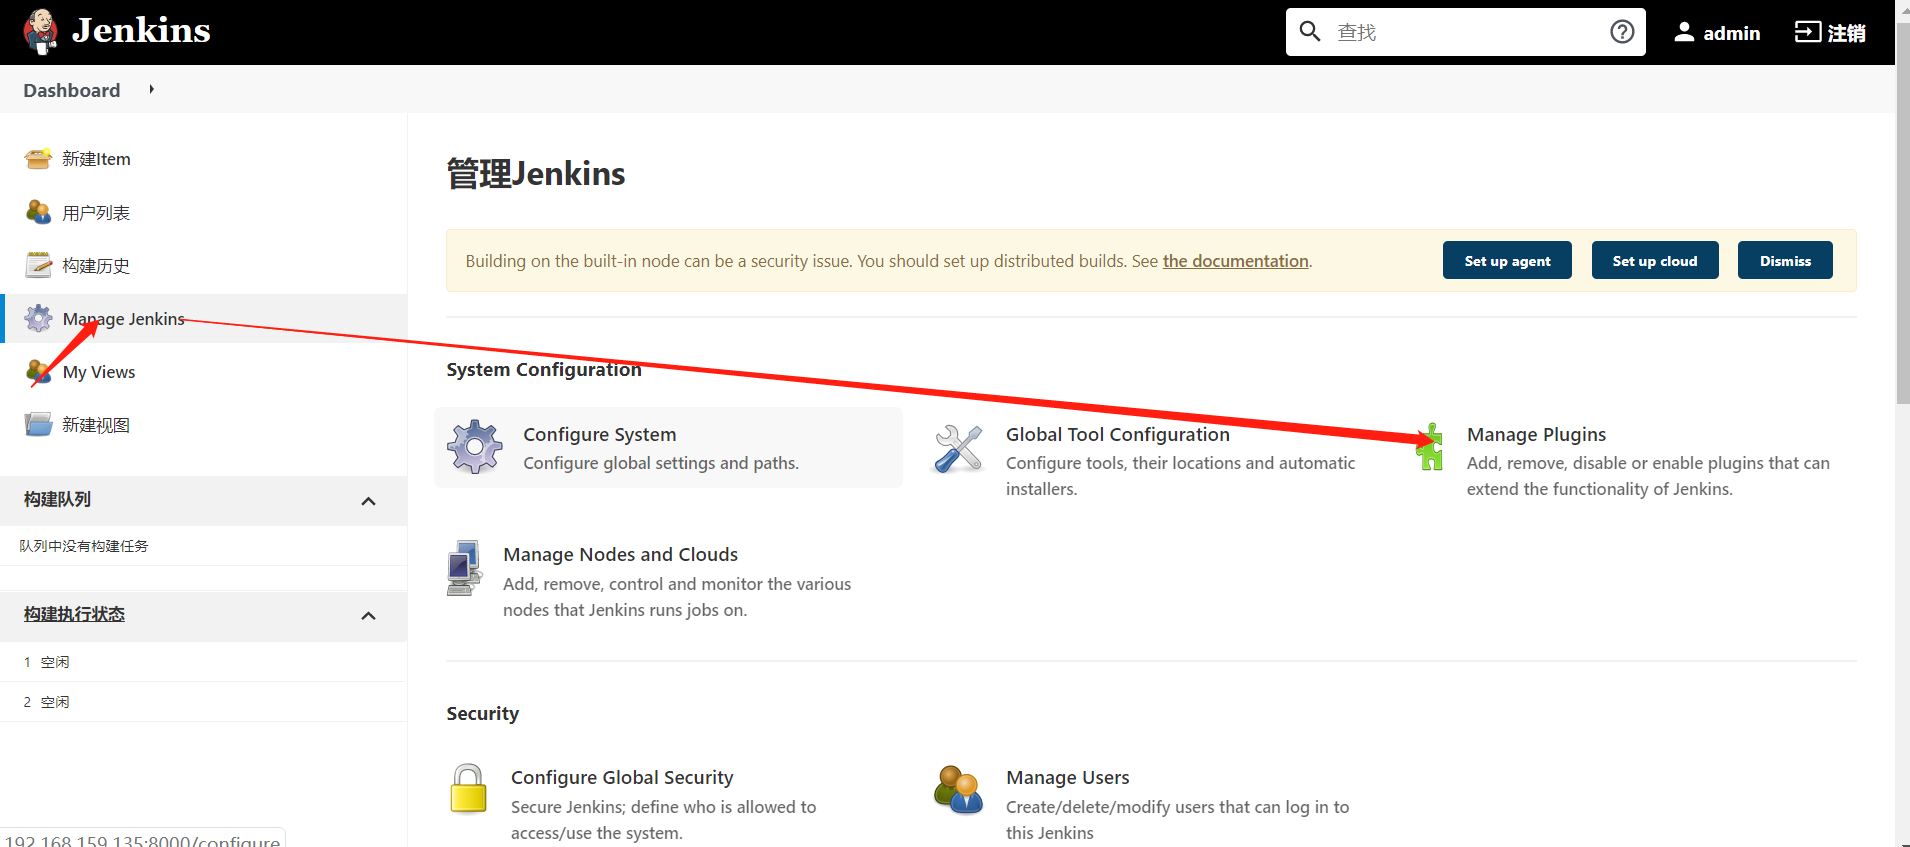The height and width of the screenshot is (847, 1910).
Task: Click the admin user icon
Action: (1684, 32)
